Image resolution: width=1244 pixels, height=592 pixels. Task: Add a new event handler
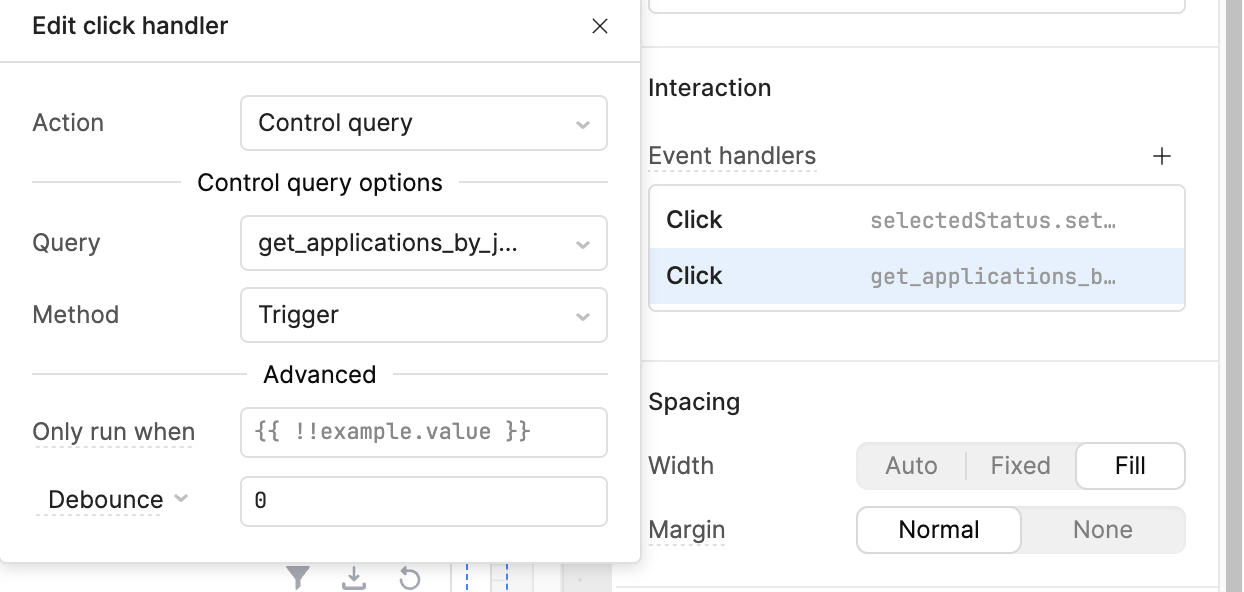[1161, 156]
